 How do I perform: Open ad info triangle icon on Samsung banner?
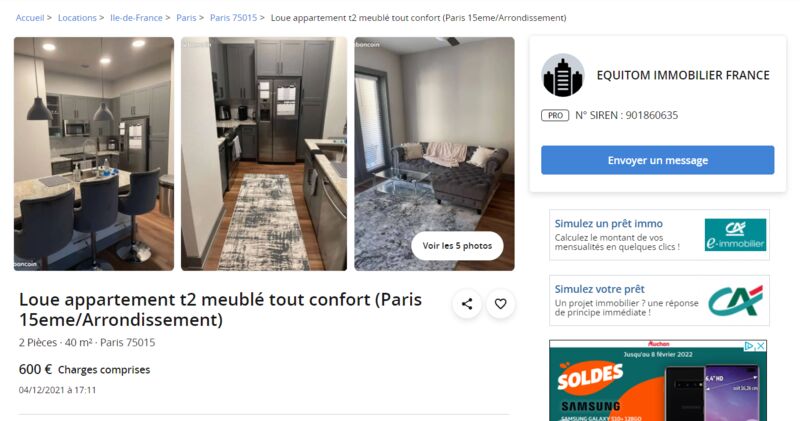pyautogui.click(x=749, y=346)
